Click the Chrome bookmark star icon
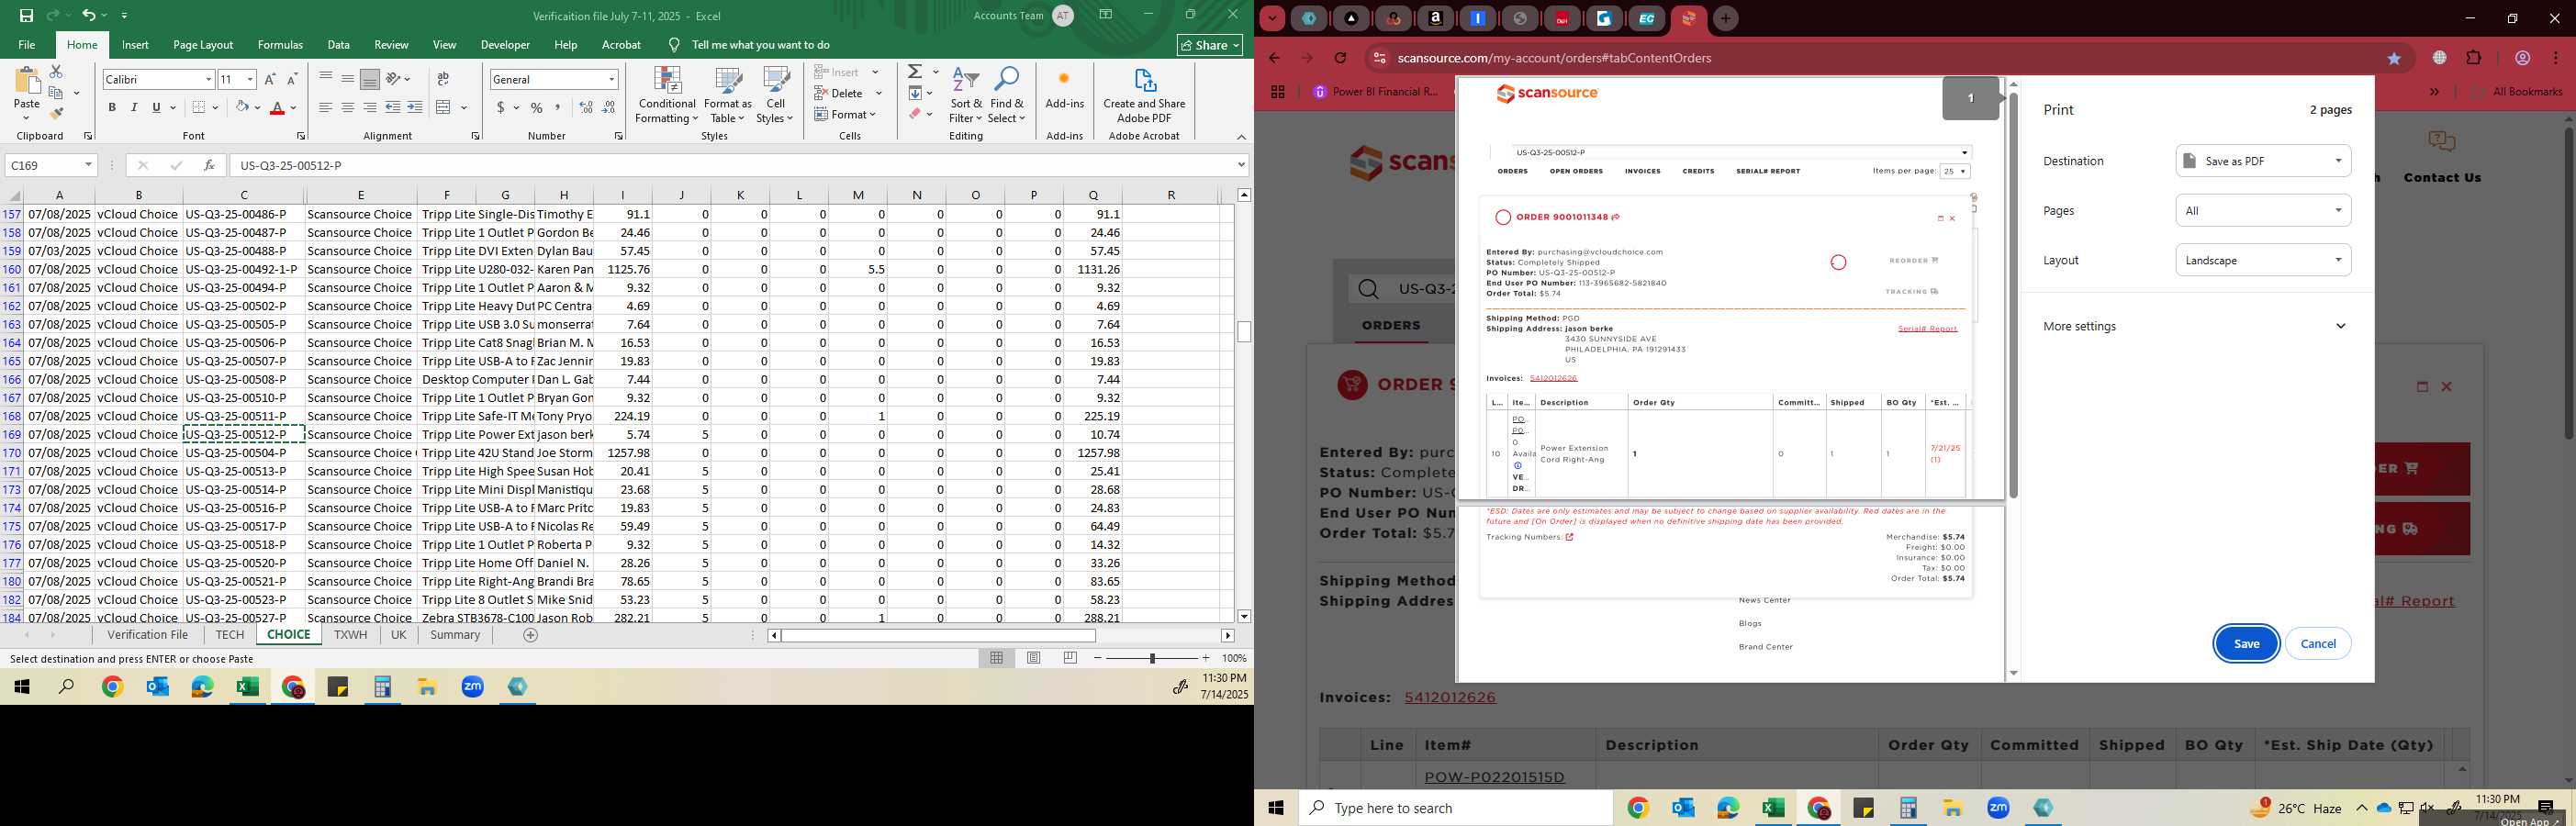The height and width of the screenshot is (826, 2576). pyautogui.click(x=2394, y=58)
